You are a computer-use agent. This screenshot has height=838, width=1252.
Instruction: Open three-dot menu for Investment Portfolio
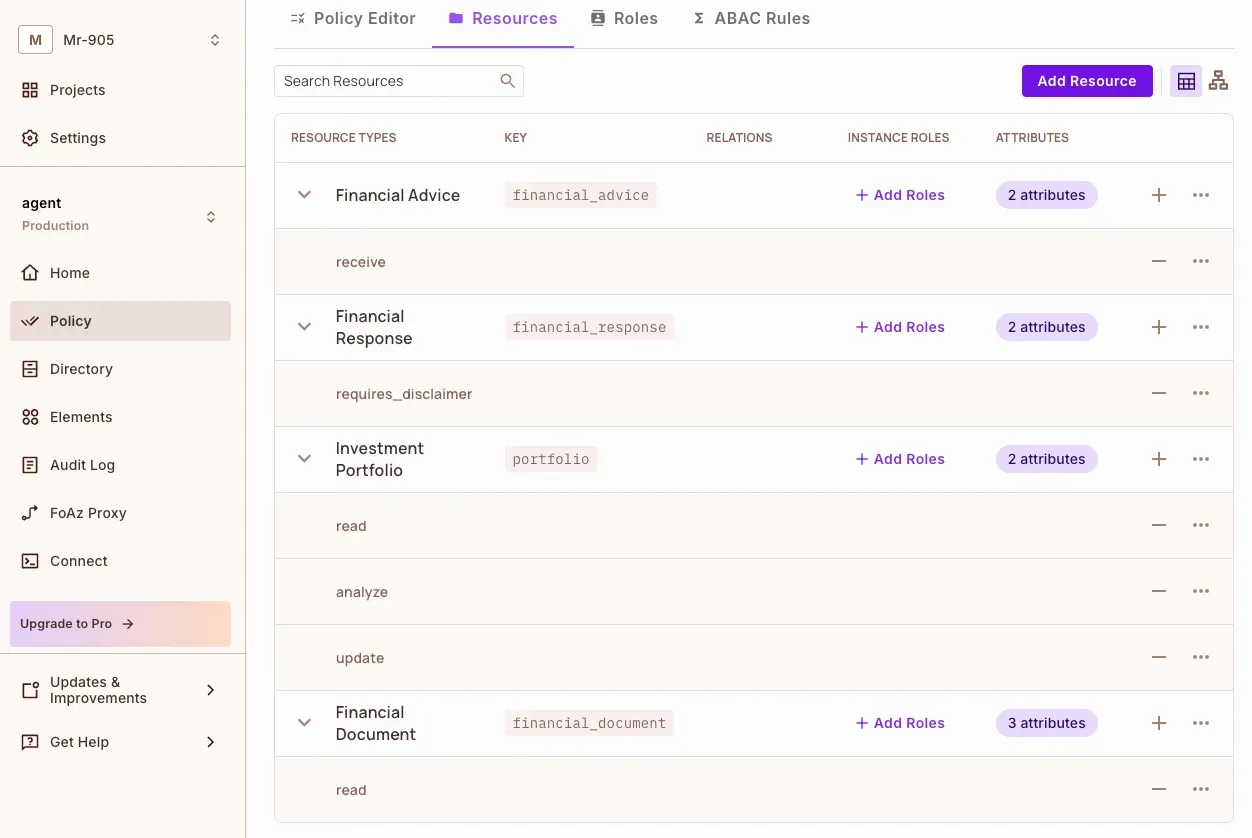pos(1201,460)
